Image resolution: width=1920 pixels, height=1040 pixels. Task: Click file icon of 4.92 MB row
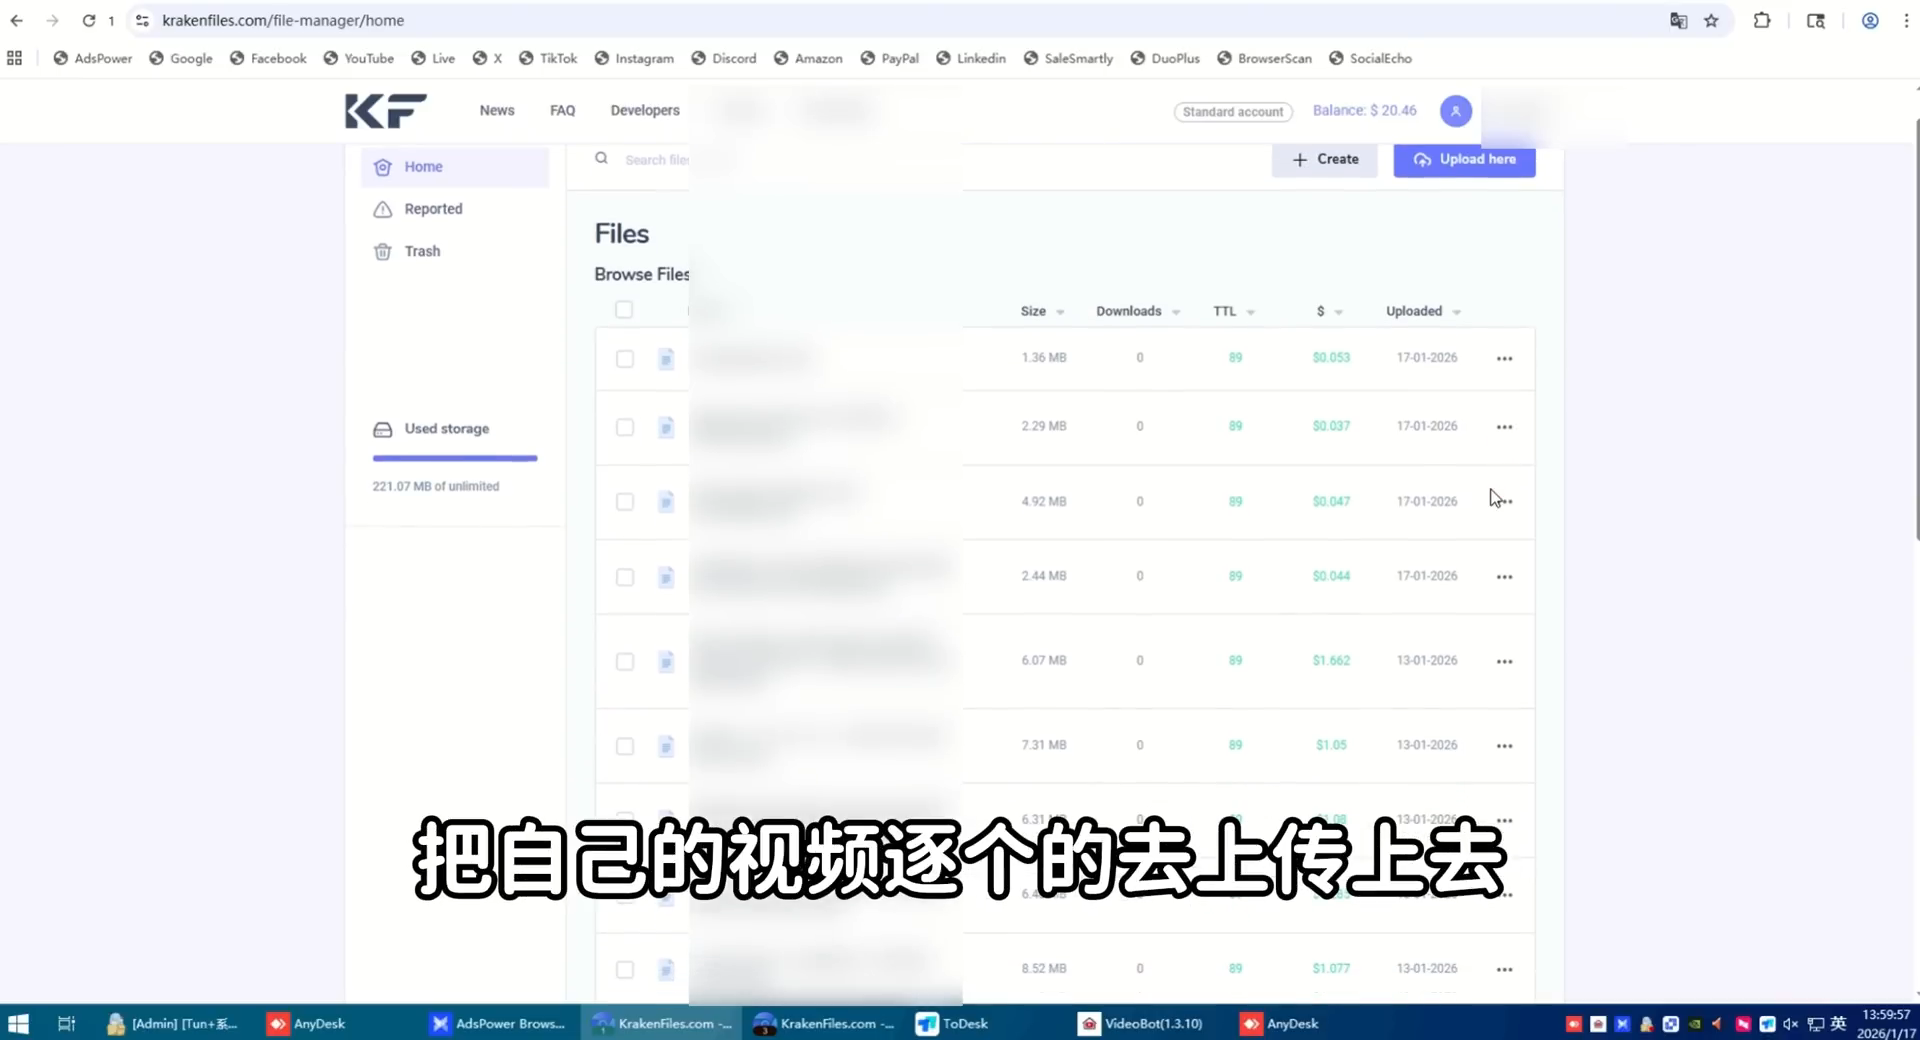click(666, 502)
